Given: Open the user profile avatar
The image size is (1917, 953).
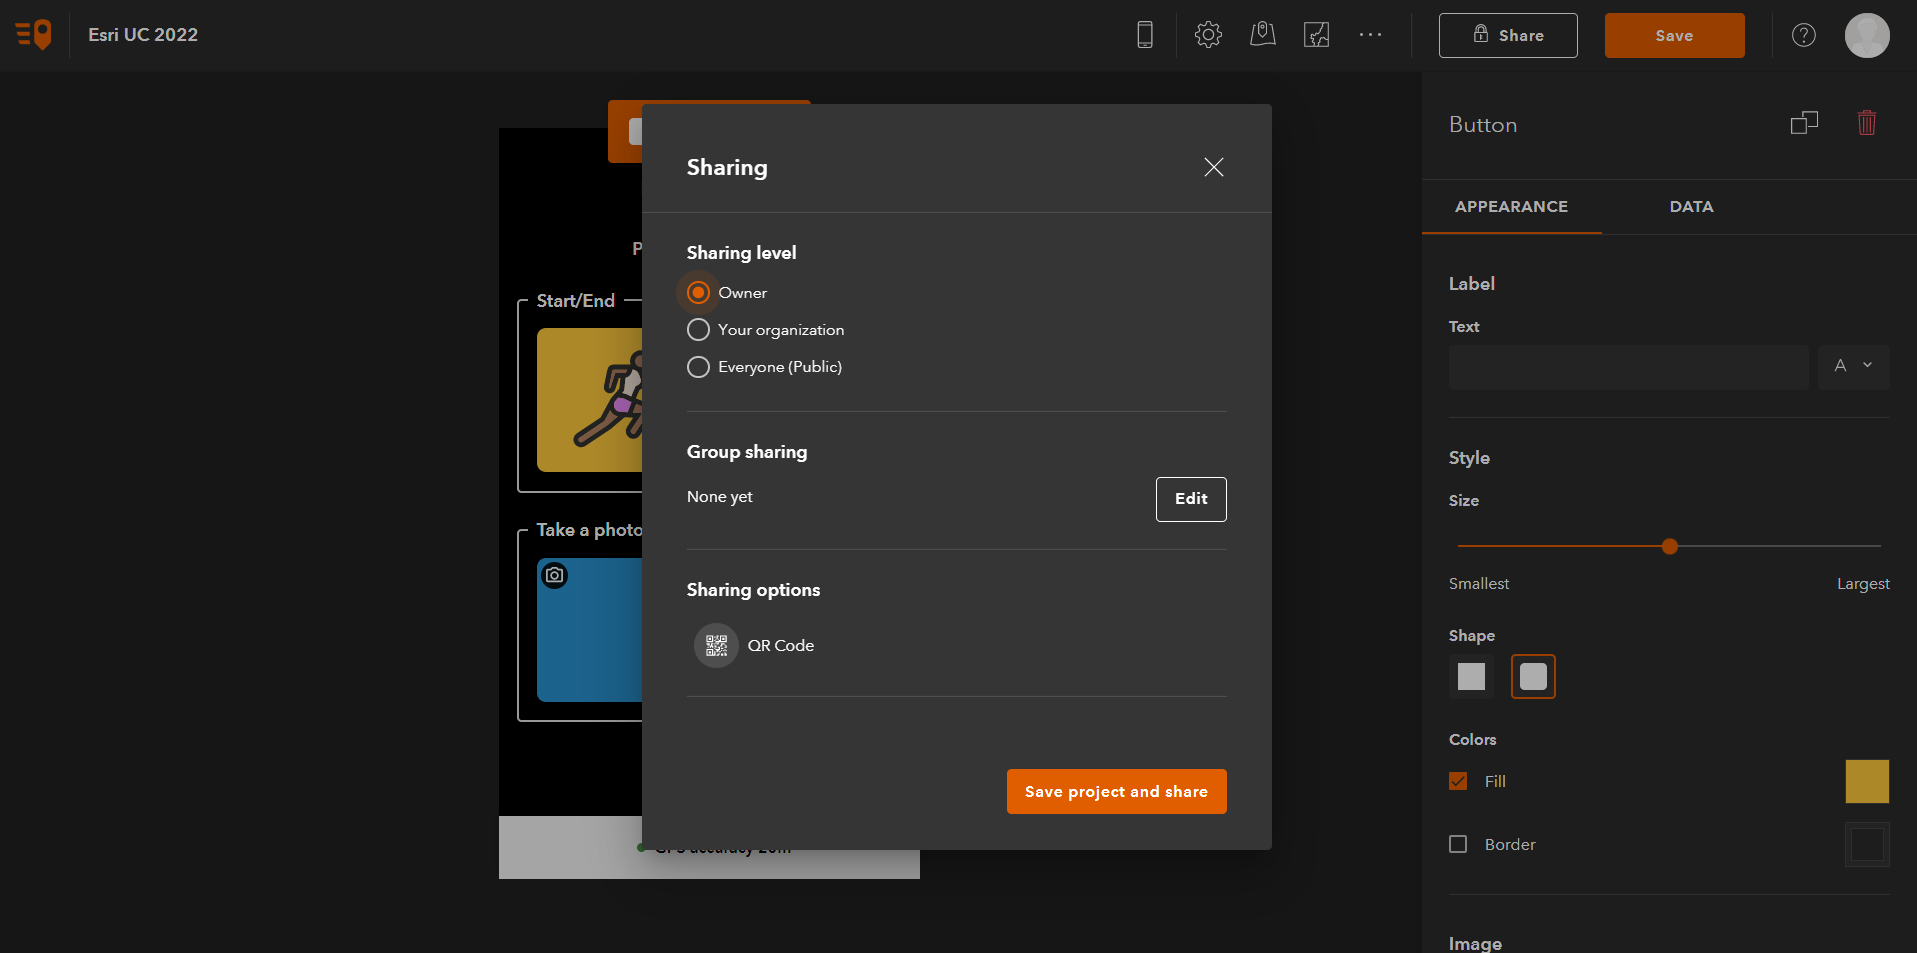Looking at the screenshot, I should click(1867, 35).
